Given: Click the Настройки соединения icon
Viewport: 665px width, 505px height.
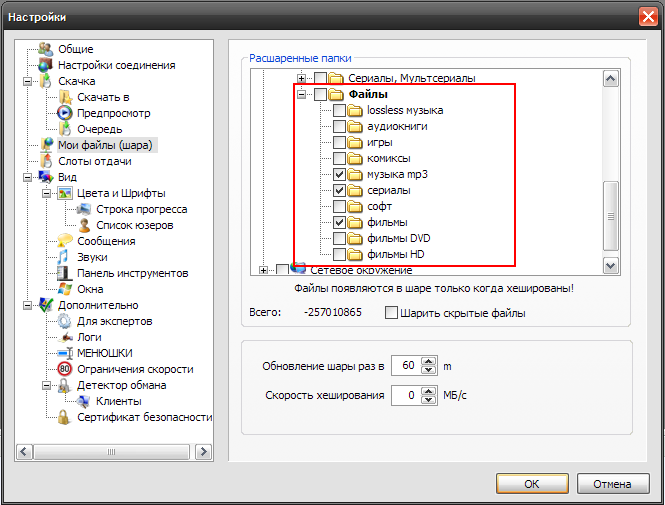Looking at the screenshot, I should point(46,65).
